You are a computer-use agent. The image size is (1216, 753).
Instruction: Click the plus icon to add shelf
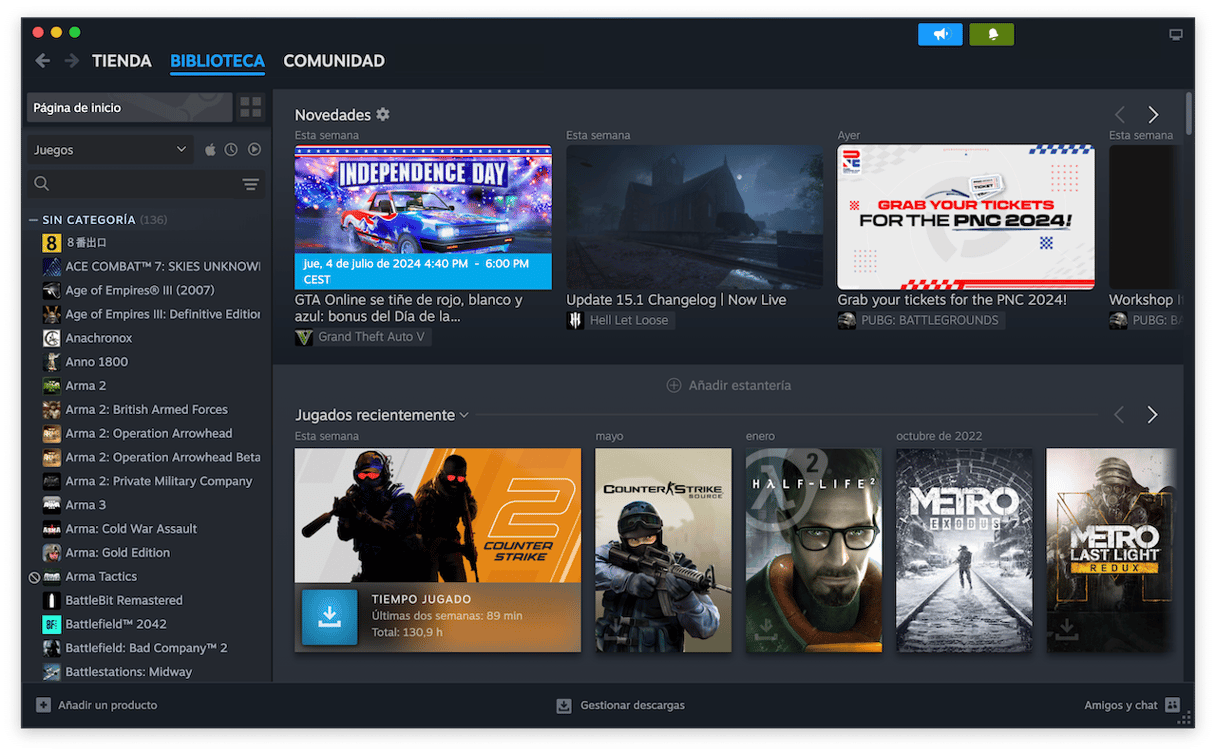pos(674,385)
